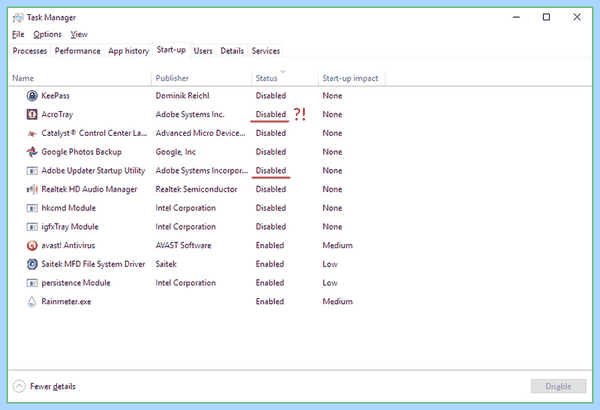Click Enabled status of Saitek MFD driver

(270, 264)
